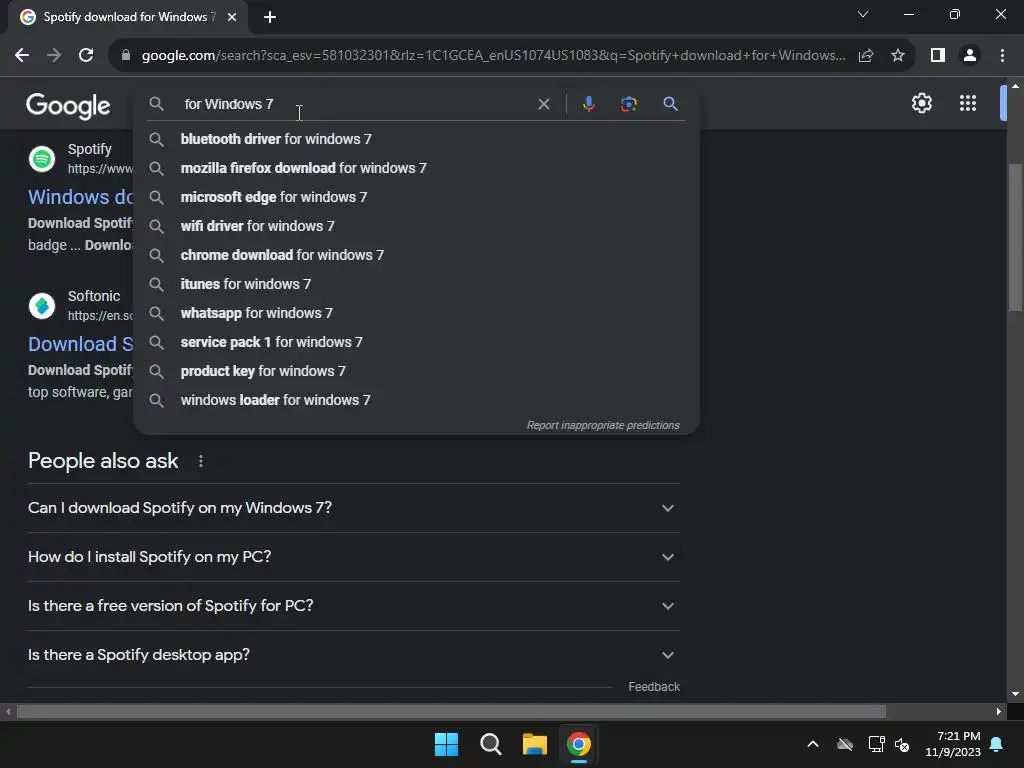Search by image with Google Lens
The image size is (1024, 768).
(x=628, y=104)
